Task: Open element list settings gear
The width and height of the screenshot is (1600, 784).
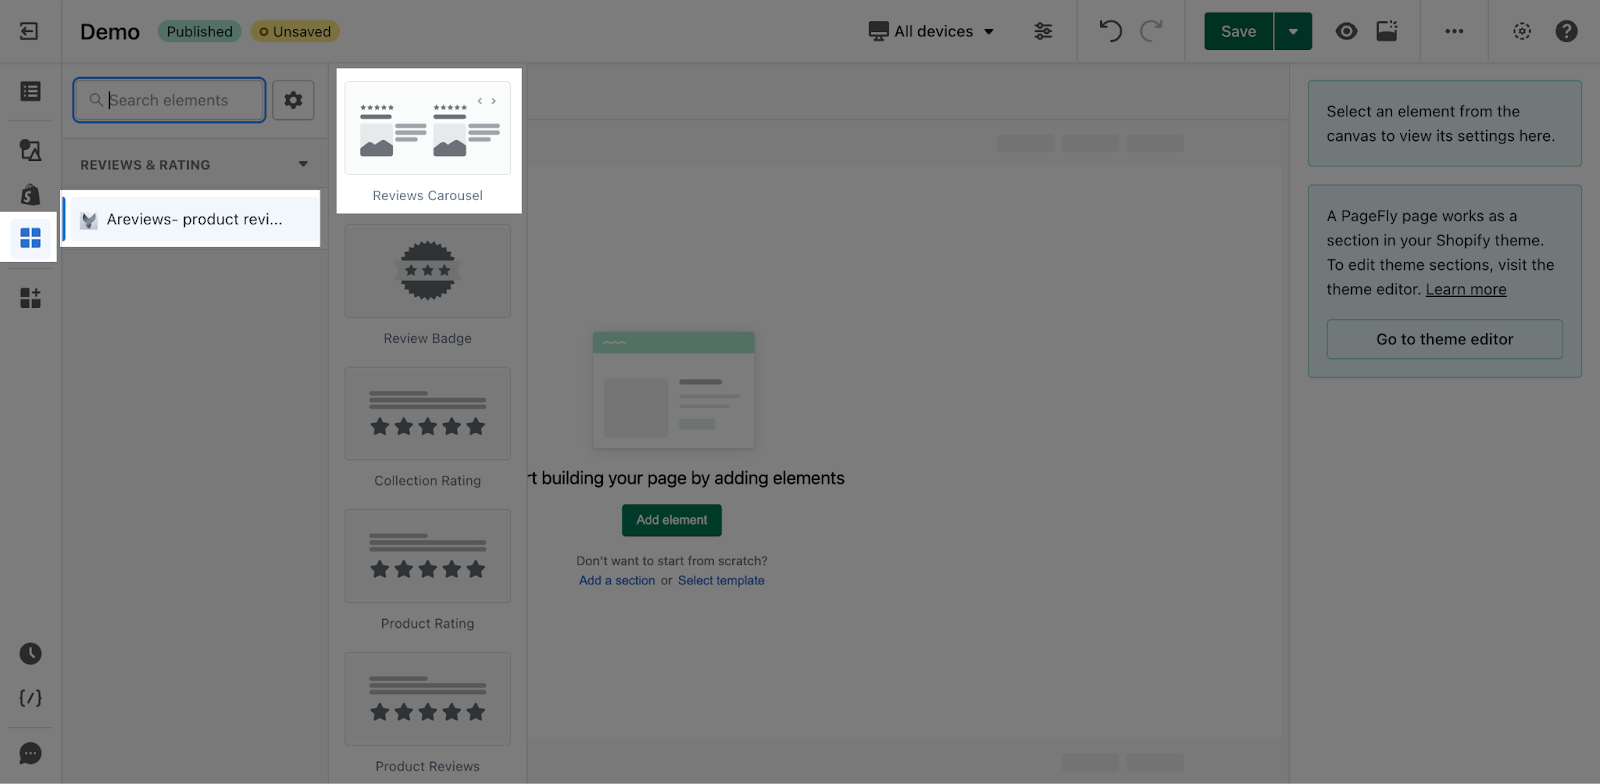Action: [x=293, y=100]
